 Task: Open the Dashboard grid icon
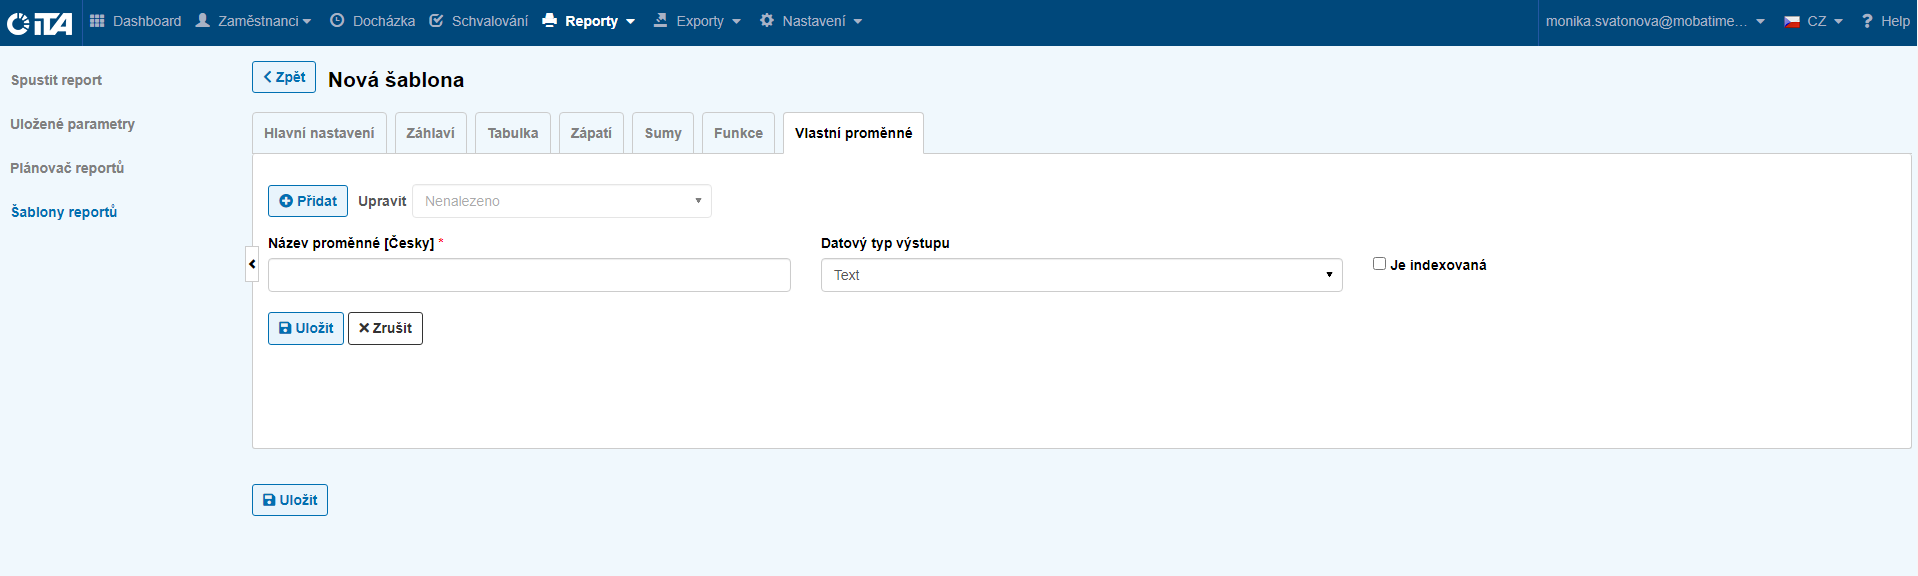click(x=97, y=21)
